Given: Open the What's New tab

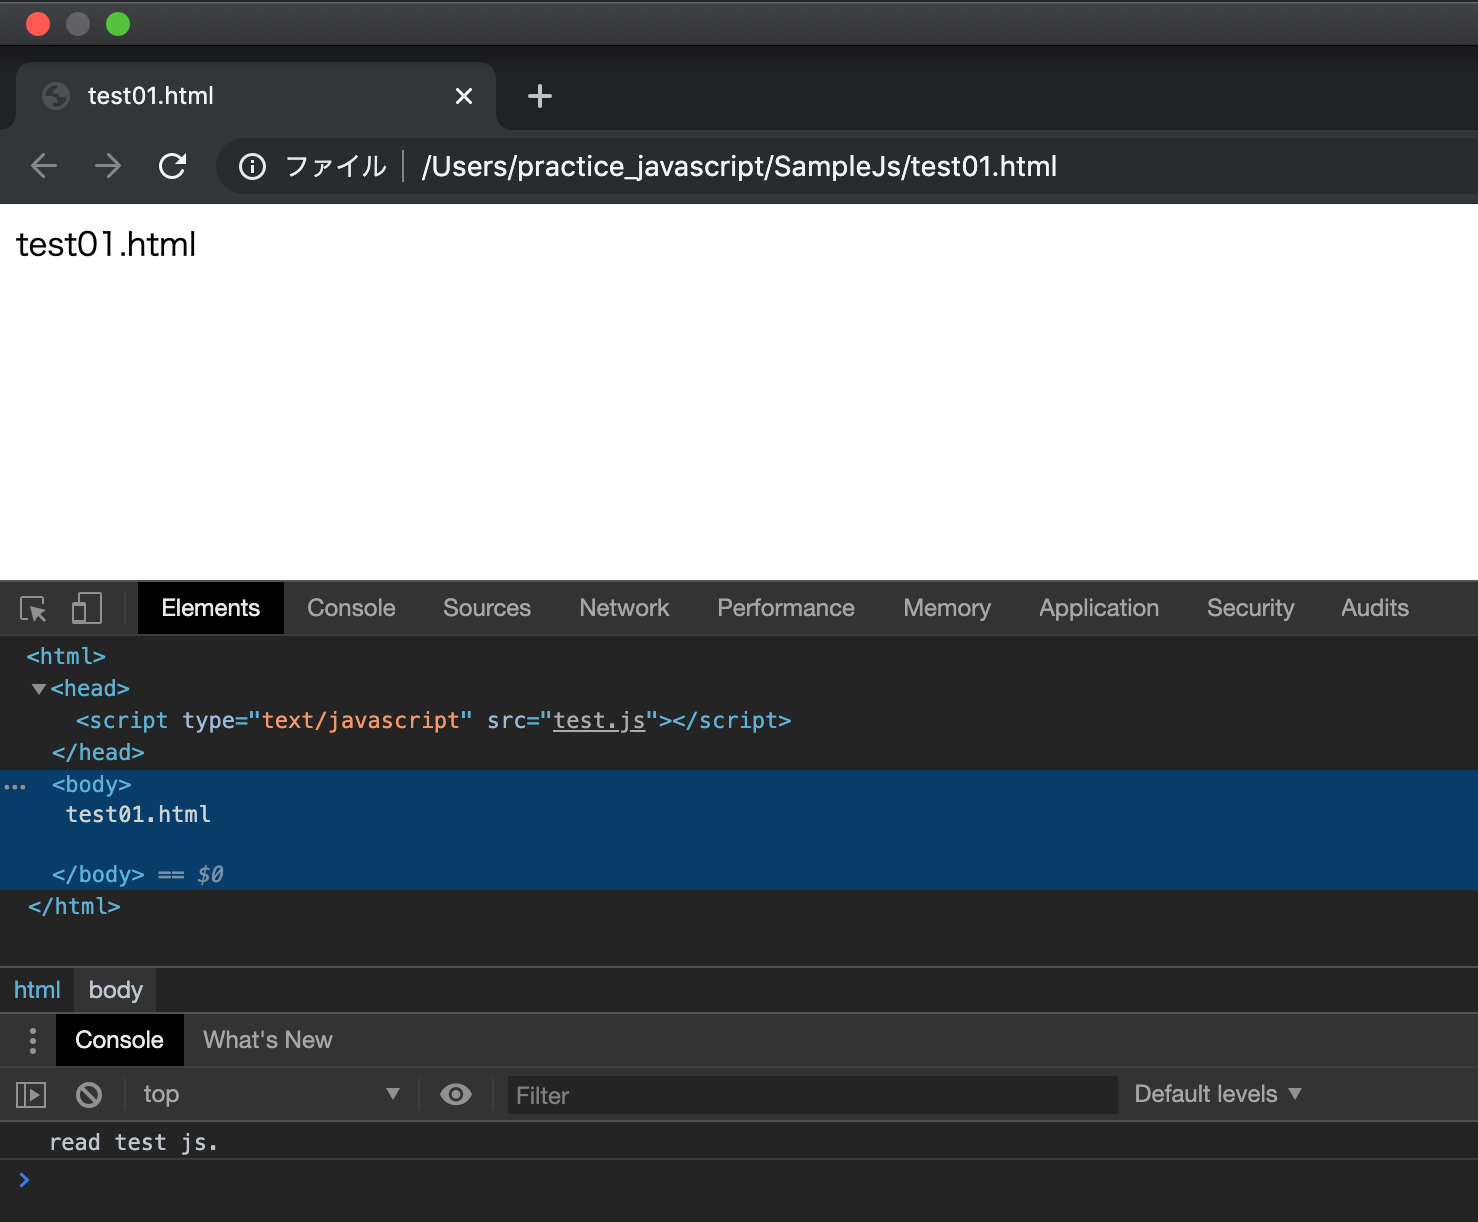Looking at the screenshot, I should point(267,1040).
